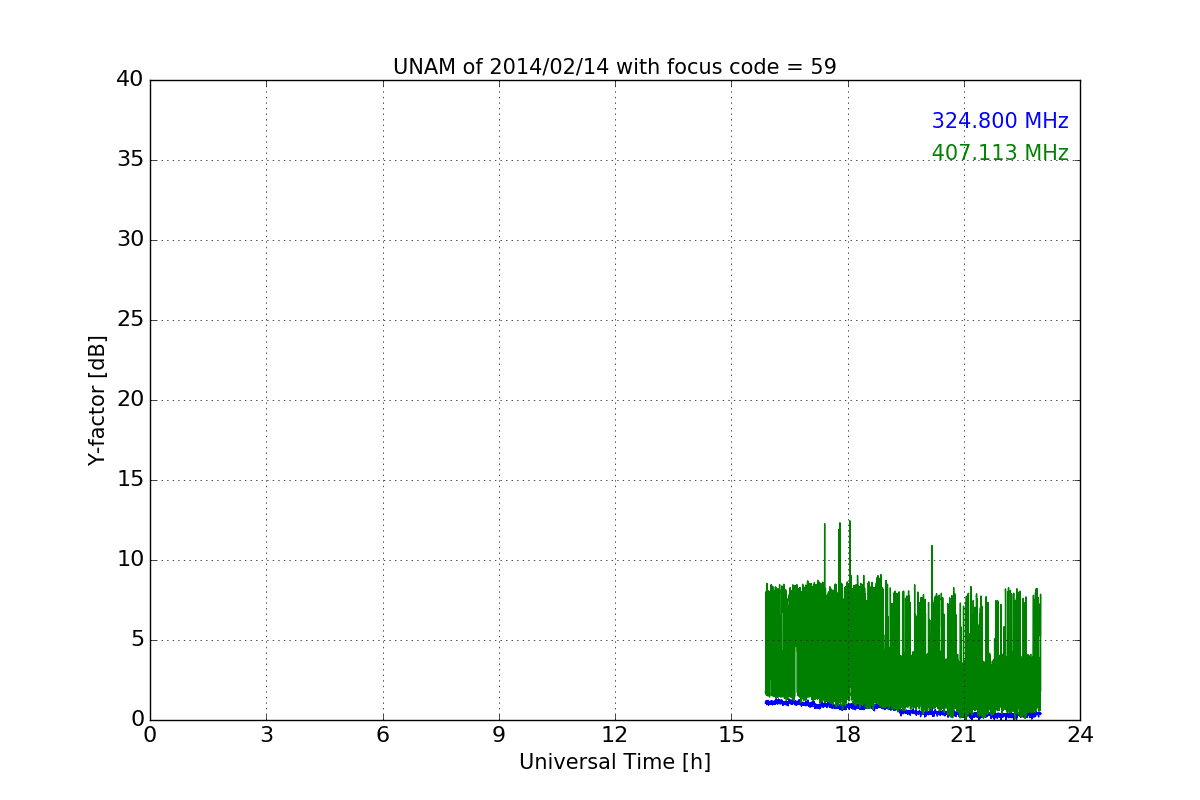Click the y-axis tick label 20
This screenshot has height=800, width=1200.
tap(130, 399)
